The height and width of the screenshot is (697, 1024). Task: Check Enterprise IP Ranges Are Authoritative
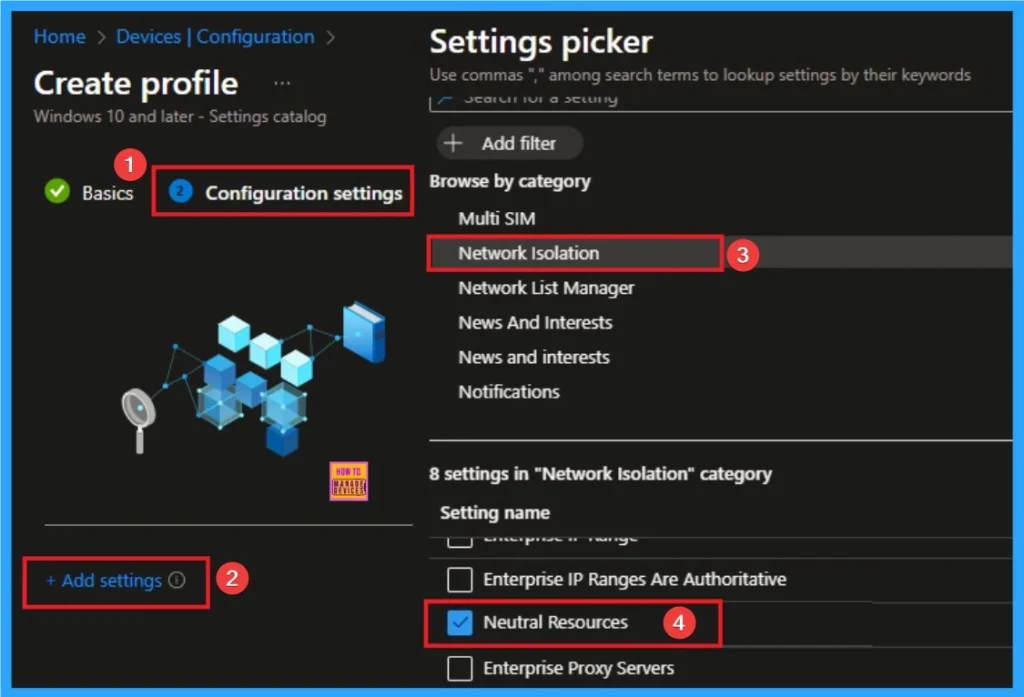459,580
